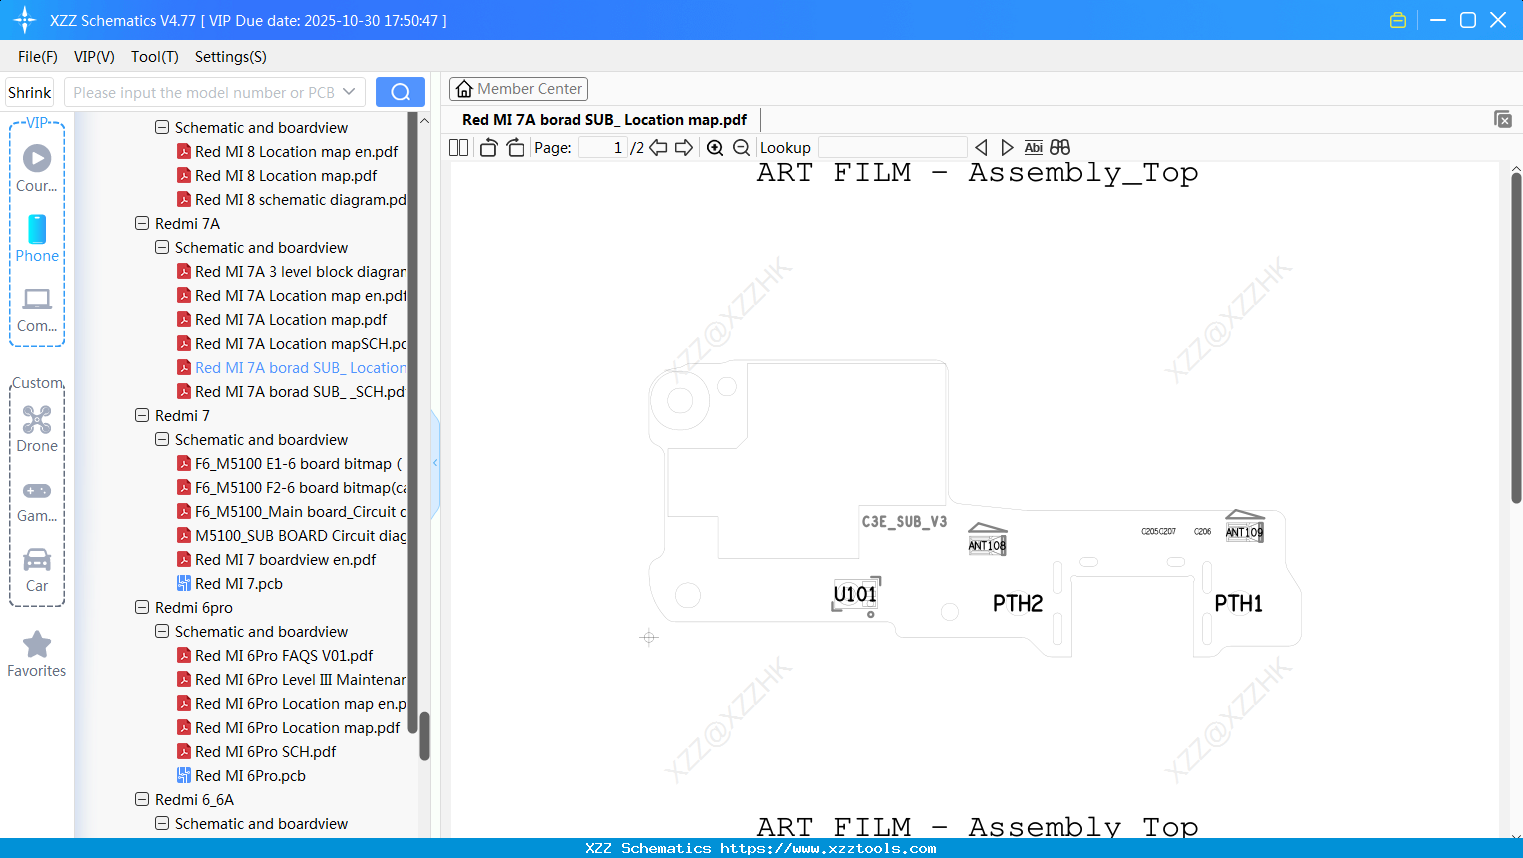Toggle whole-word match Abi icon

tap(1033, 148)
